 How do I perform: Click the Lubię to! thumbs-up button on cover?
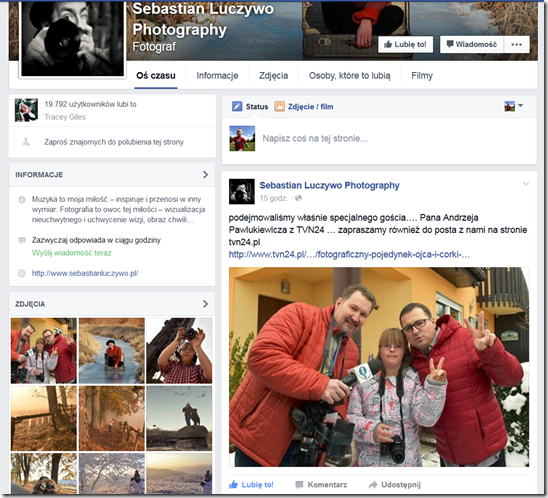click(x=405, y=44)
